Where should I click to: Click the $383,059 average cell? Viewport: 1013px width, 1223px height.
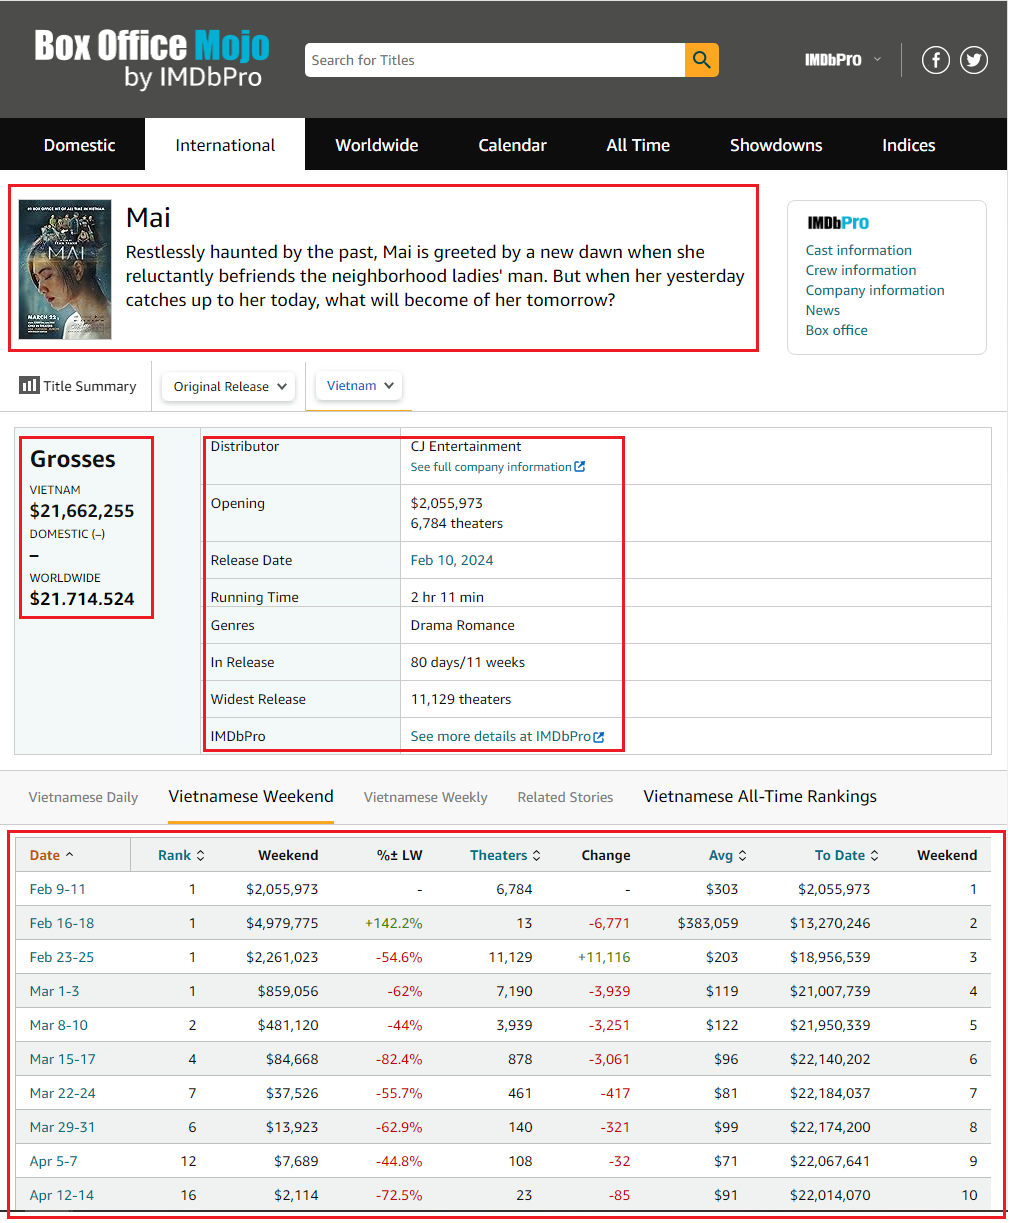coord(708,923)
